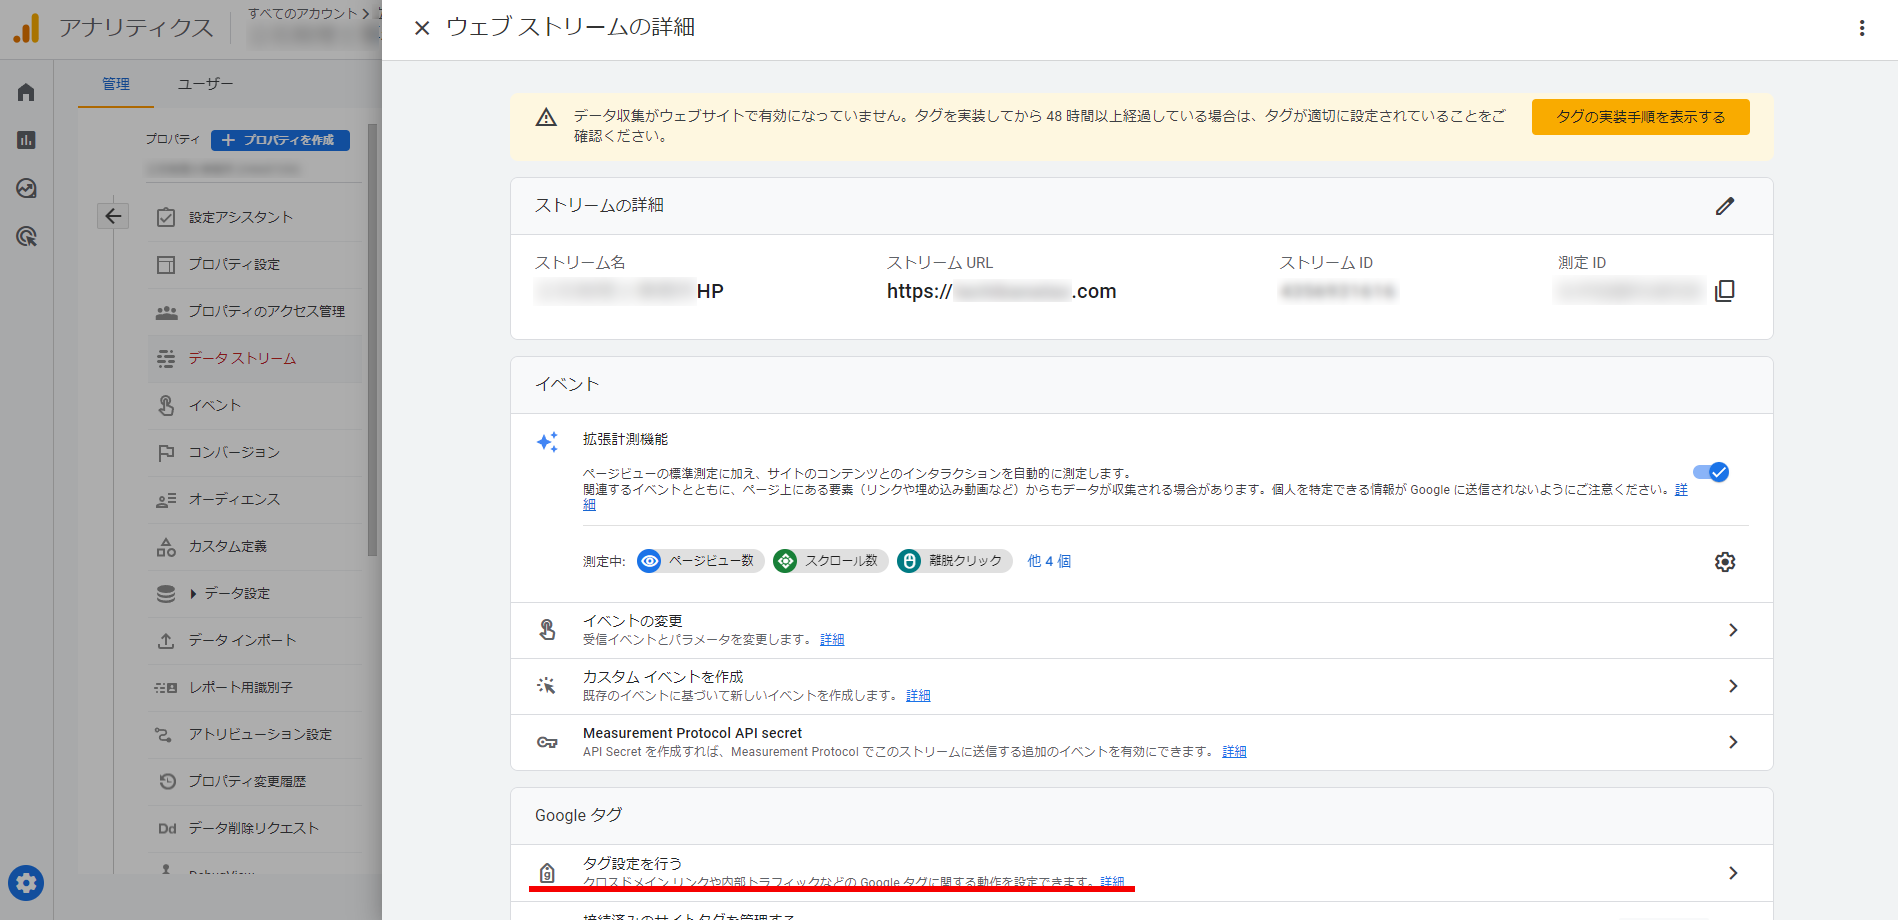Expand the イベントの変更 row chevron

pos(1732,630)
